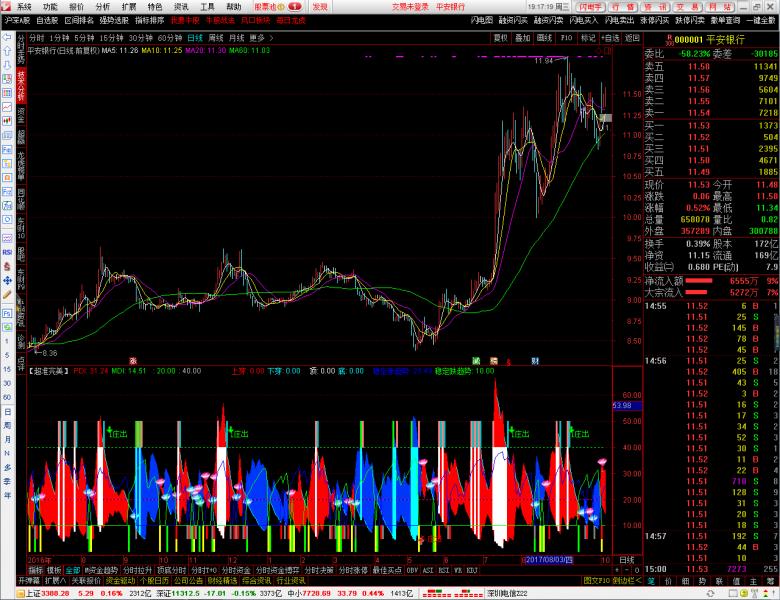Switch chart to 15分钟 period
Viewport: 780px width, 600px height.
pyautogui.click(x=111, y=38)
